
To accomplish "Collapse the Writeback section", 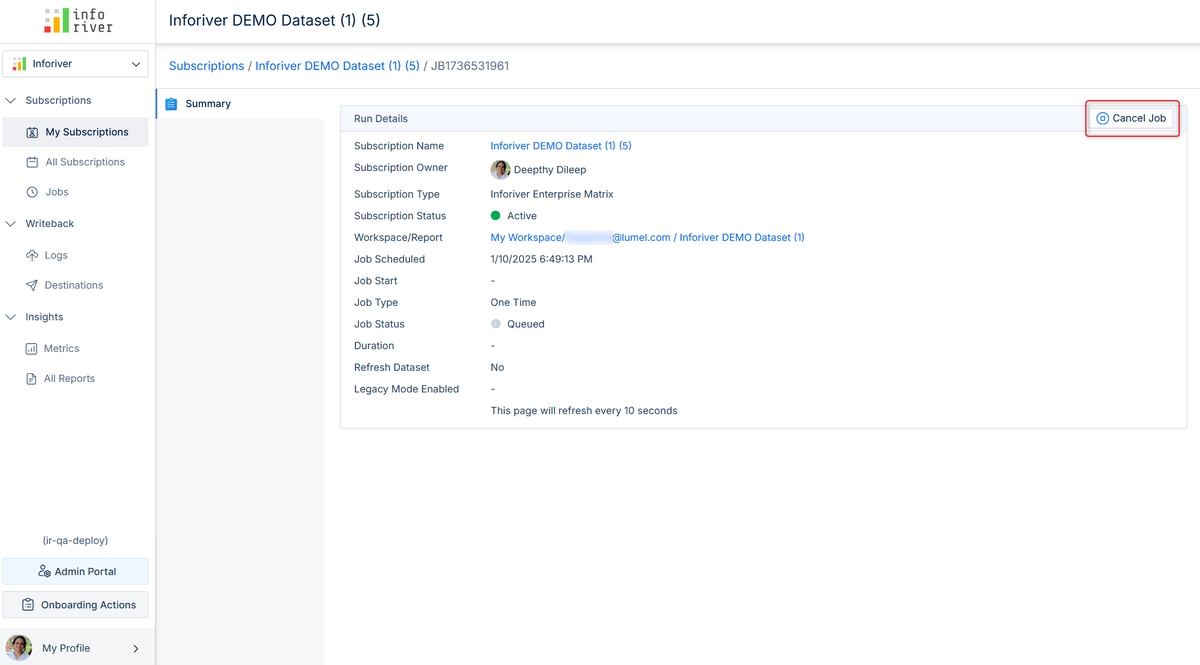I will click(11, 224).
